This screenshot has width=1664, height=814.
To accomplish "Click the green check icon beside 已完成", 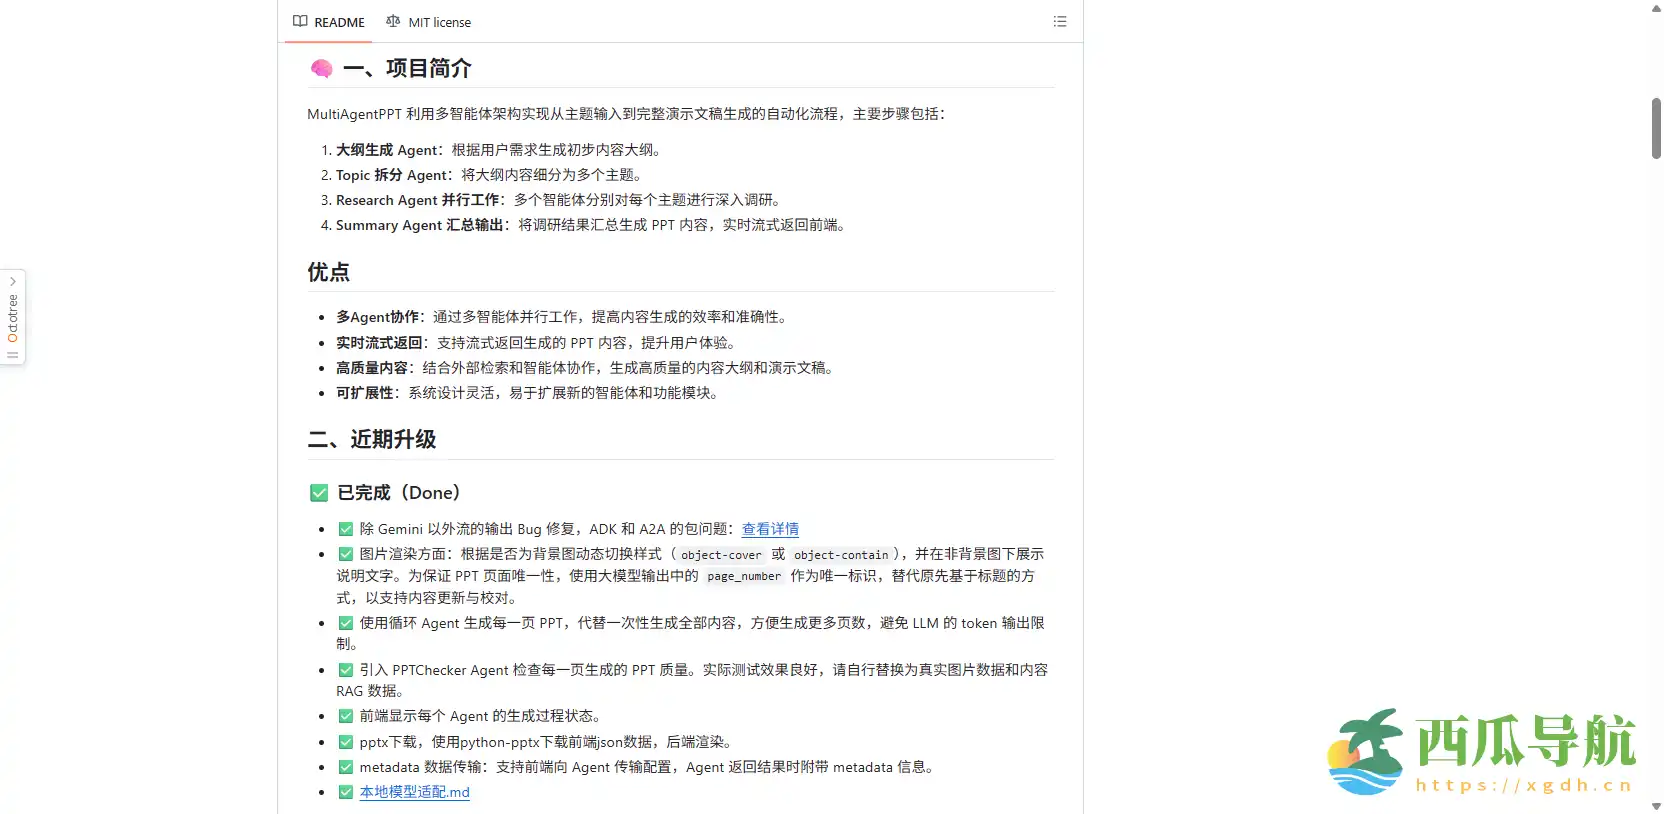I will pyautogui.click(x=319, y=493).
